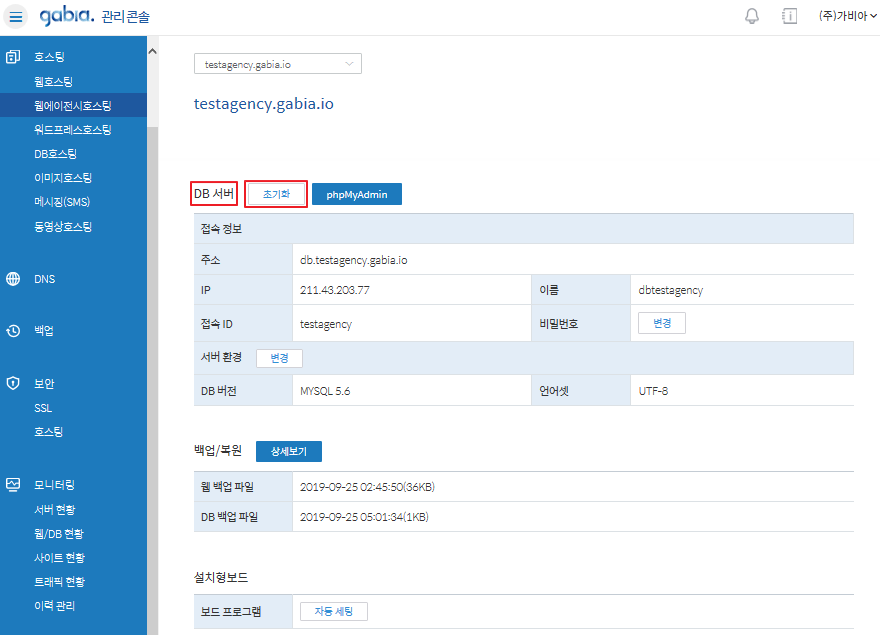
Task: Open the info guide icon
Action: point(789,16)
